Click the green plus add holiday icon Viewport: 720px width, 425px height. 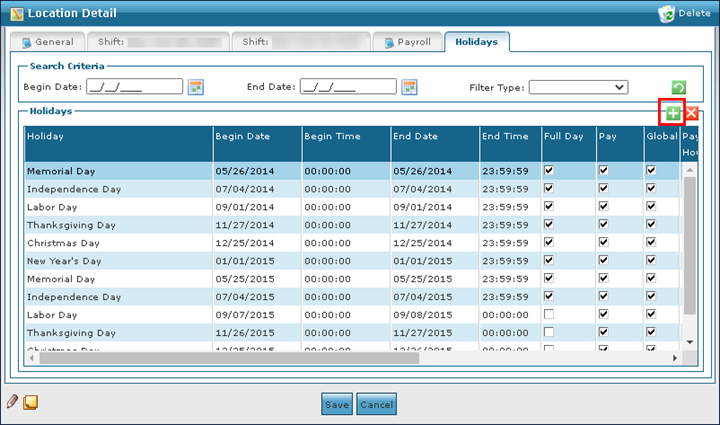(x=673, y=114)
